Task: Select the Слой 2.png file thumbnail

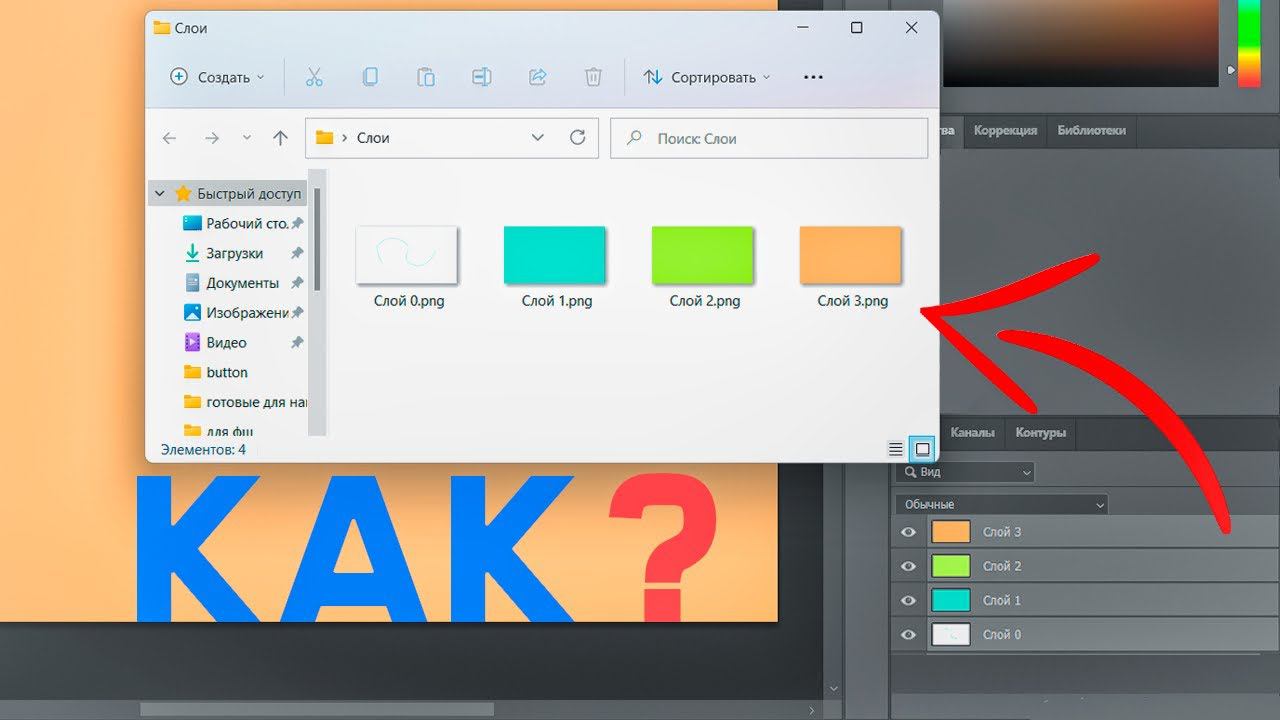Action: [x=703, y=255]
